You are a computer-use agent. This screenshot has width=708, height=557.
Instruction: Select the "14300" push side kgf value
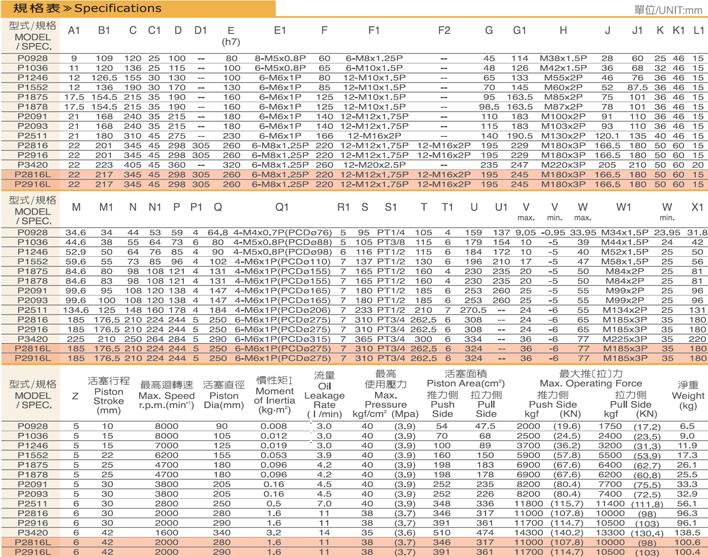528,533
